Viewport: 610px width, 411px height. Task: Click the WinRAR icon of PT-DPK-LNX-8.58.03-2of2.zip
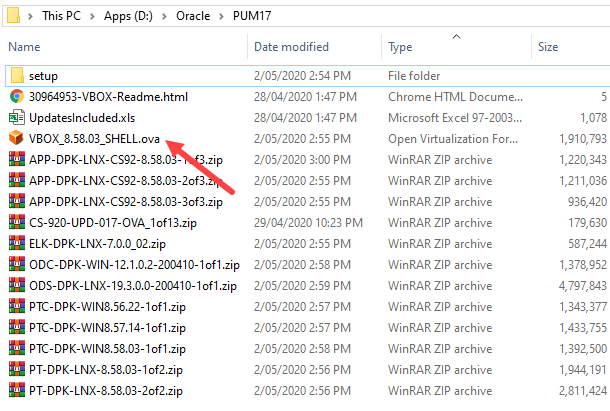click(x=17, y=390)
